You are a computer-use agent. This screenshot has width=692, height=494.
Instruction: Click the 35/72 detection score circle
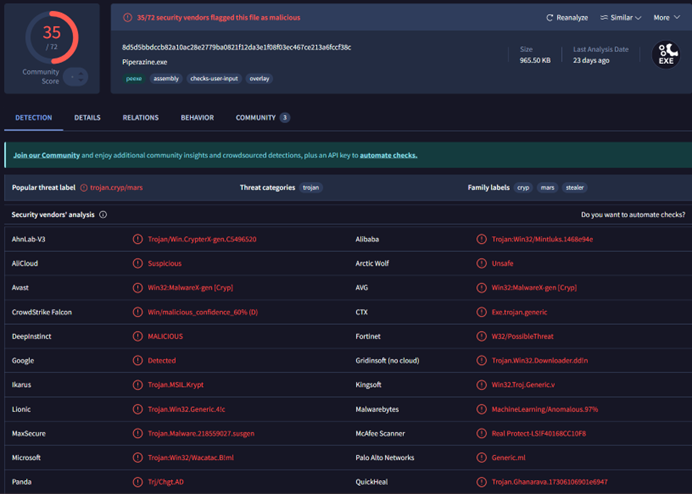click(x=52, y=38)
